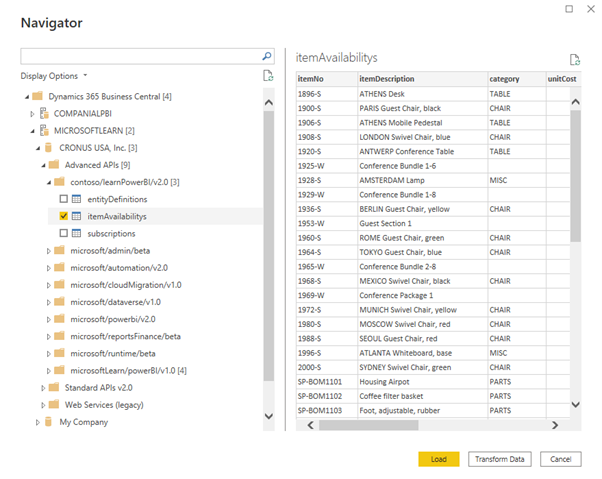The width and height of the screenshot is (602, 479).
Task: Click the Advanced APIs folder icon
Action: click(54, 165)
